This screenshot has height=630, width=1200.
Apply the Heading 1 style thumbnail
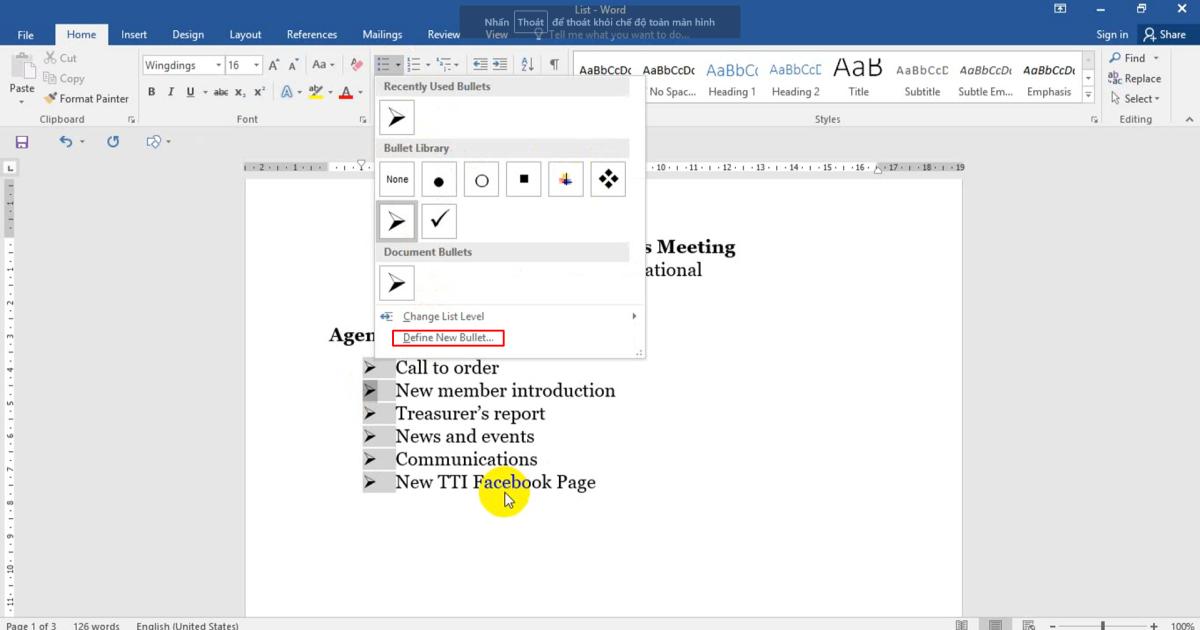[x=732, y=79]
